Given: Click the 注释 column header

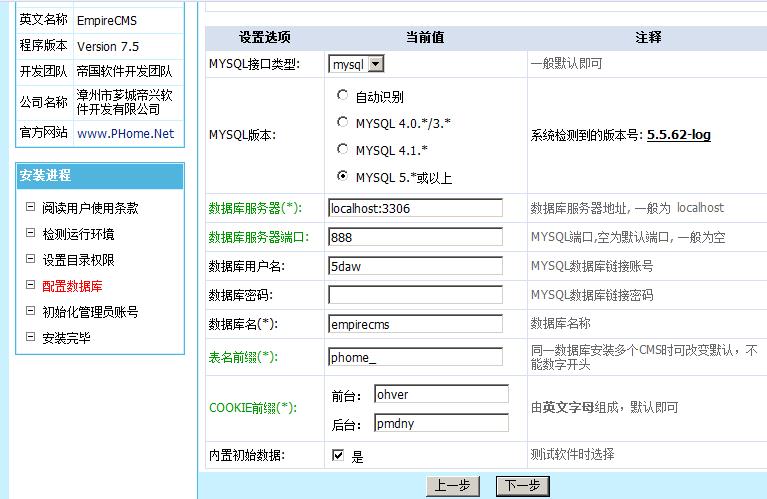Looking at the screenshot, I should 648,37.
